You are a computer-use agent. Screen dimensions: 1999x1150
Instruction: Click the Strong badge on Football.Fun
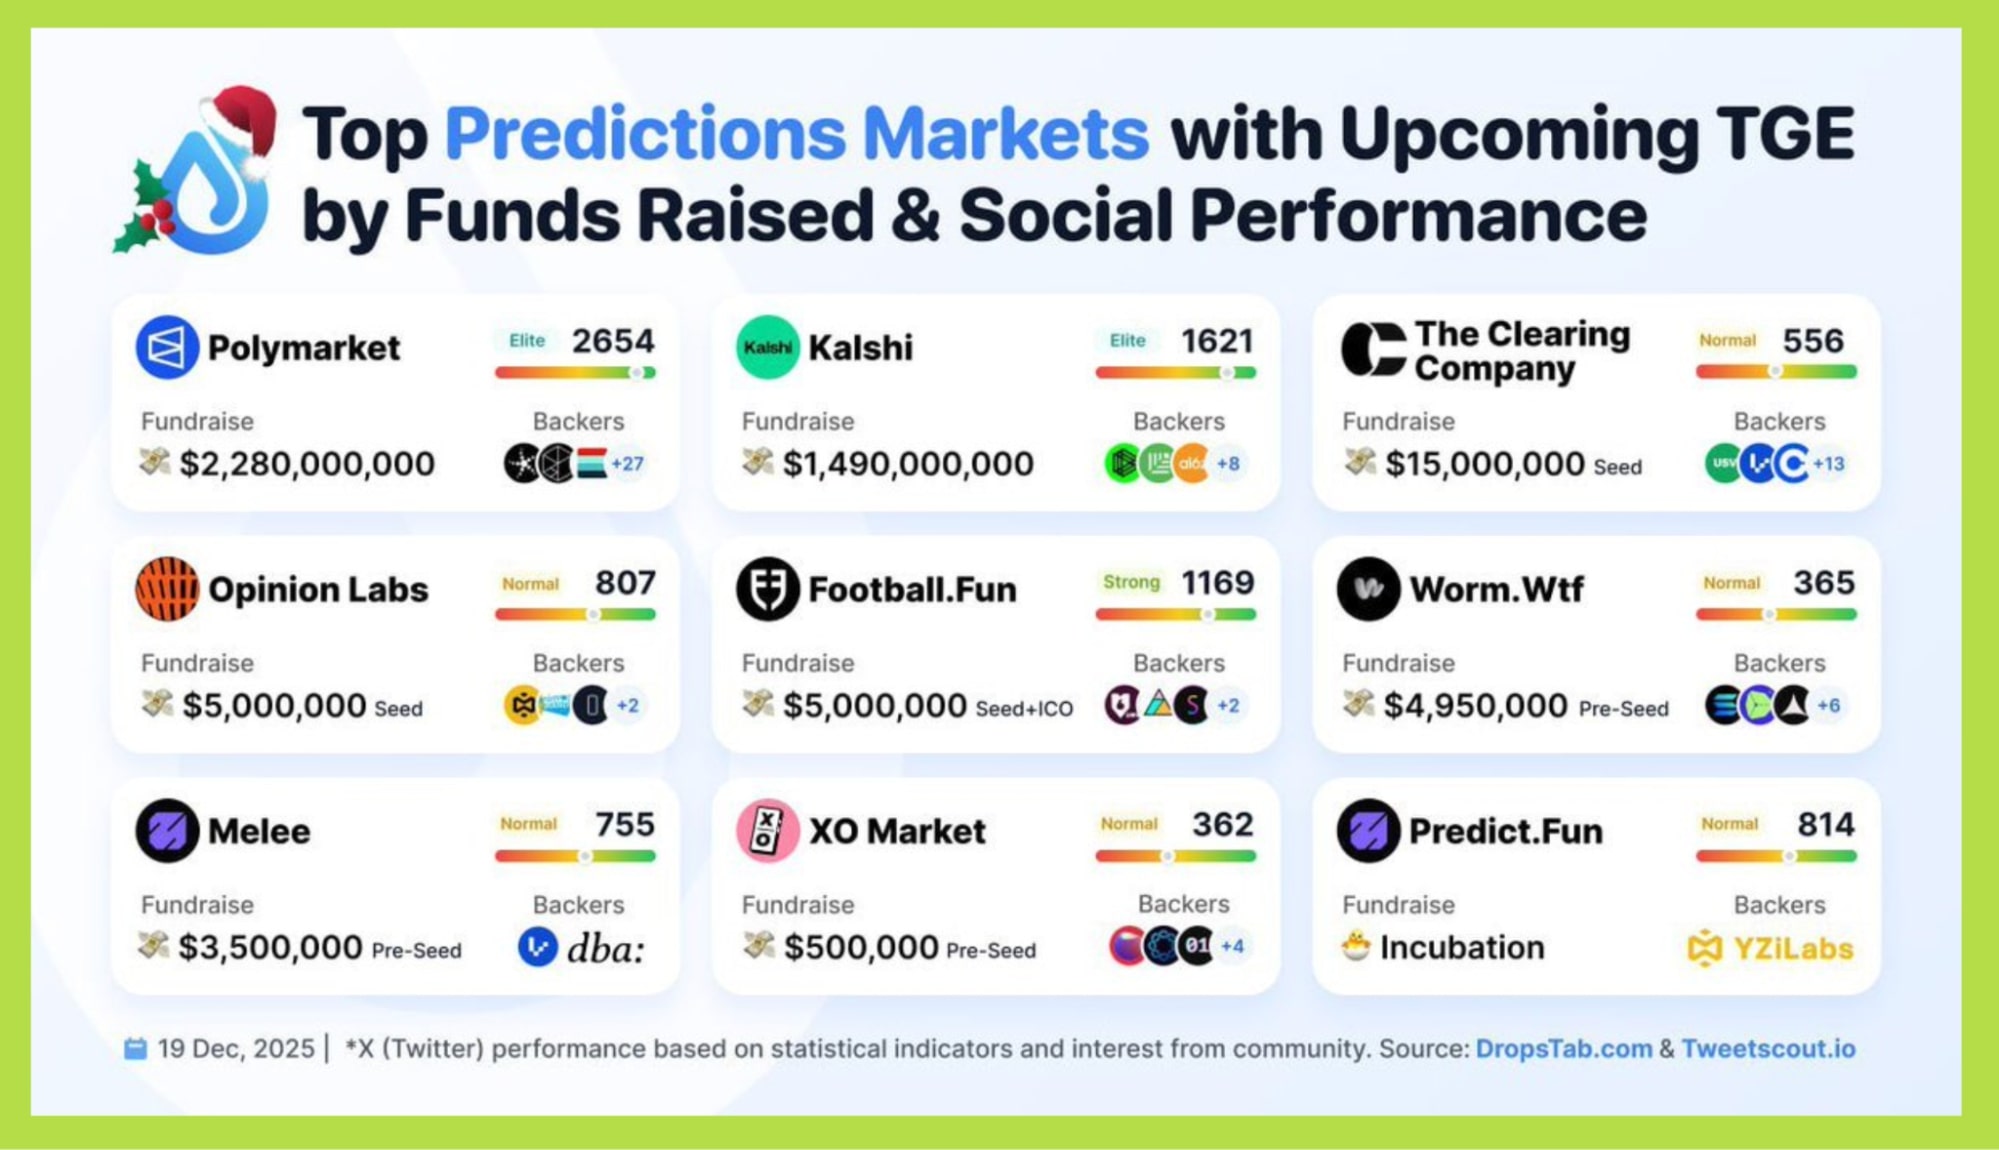[1131, 582]
